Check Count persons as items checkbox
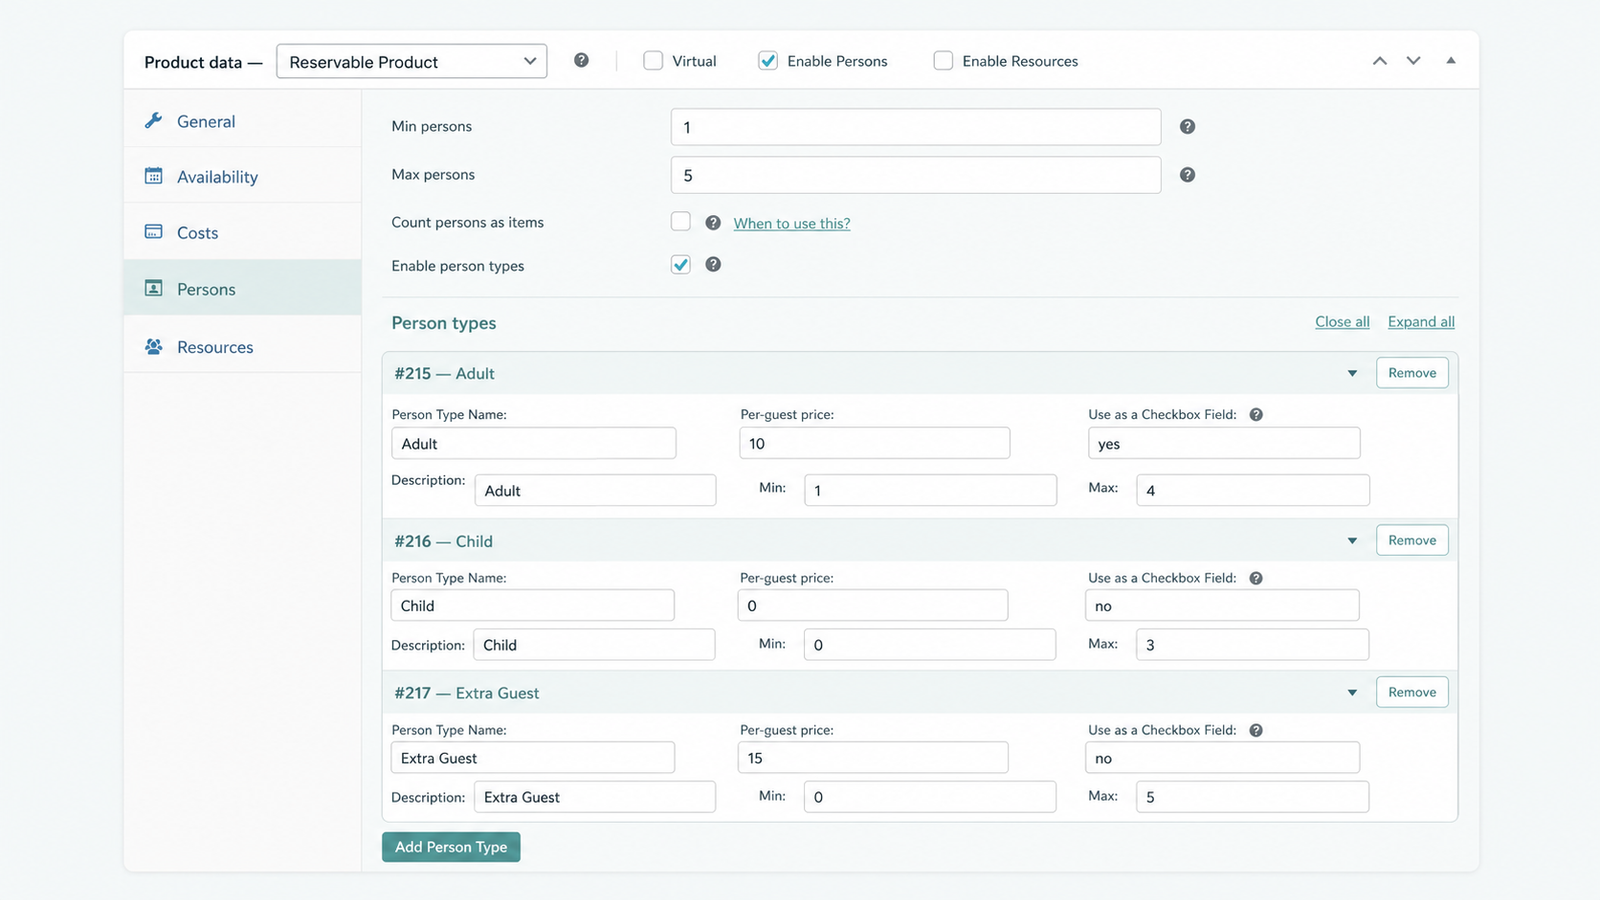1600x900 pixels. tap(681, 222)
